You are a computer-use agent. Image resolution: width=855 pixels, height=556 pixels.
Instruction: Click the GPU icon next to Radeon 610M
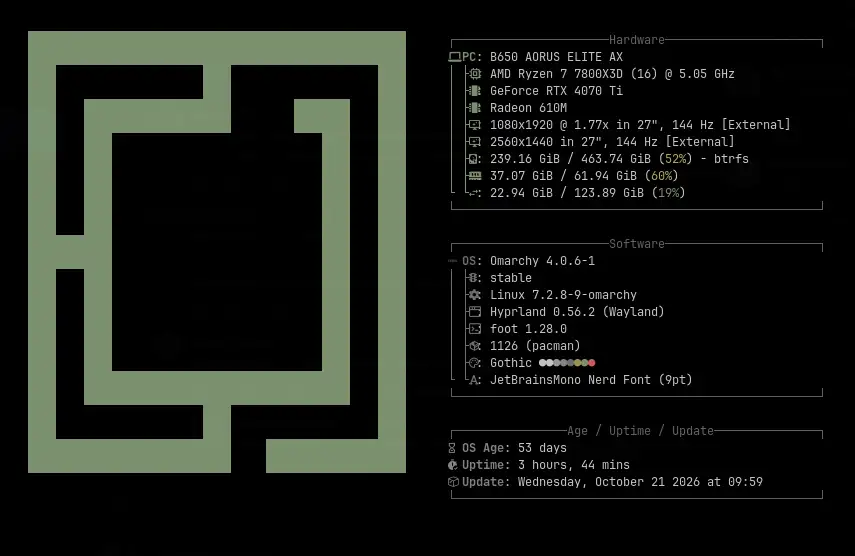click(475, 108)
